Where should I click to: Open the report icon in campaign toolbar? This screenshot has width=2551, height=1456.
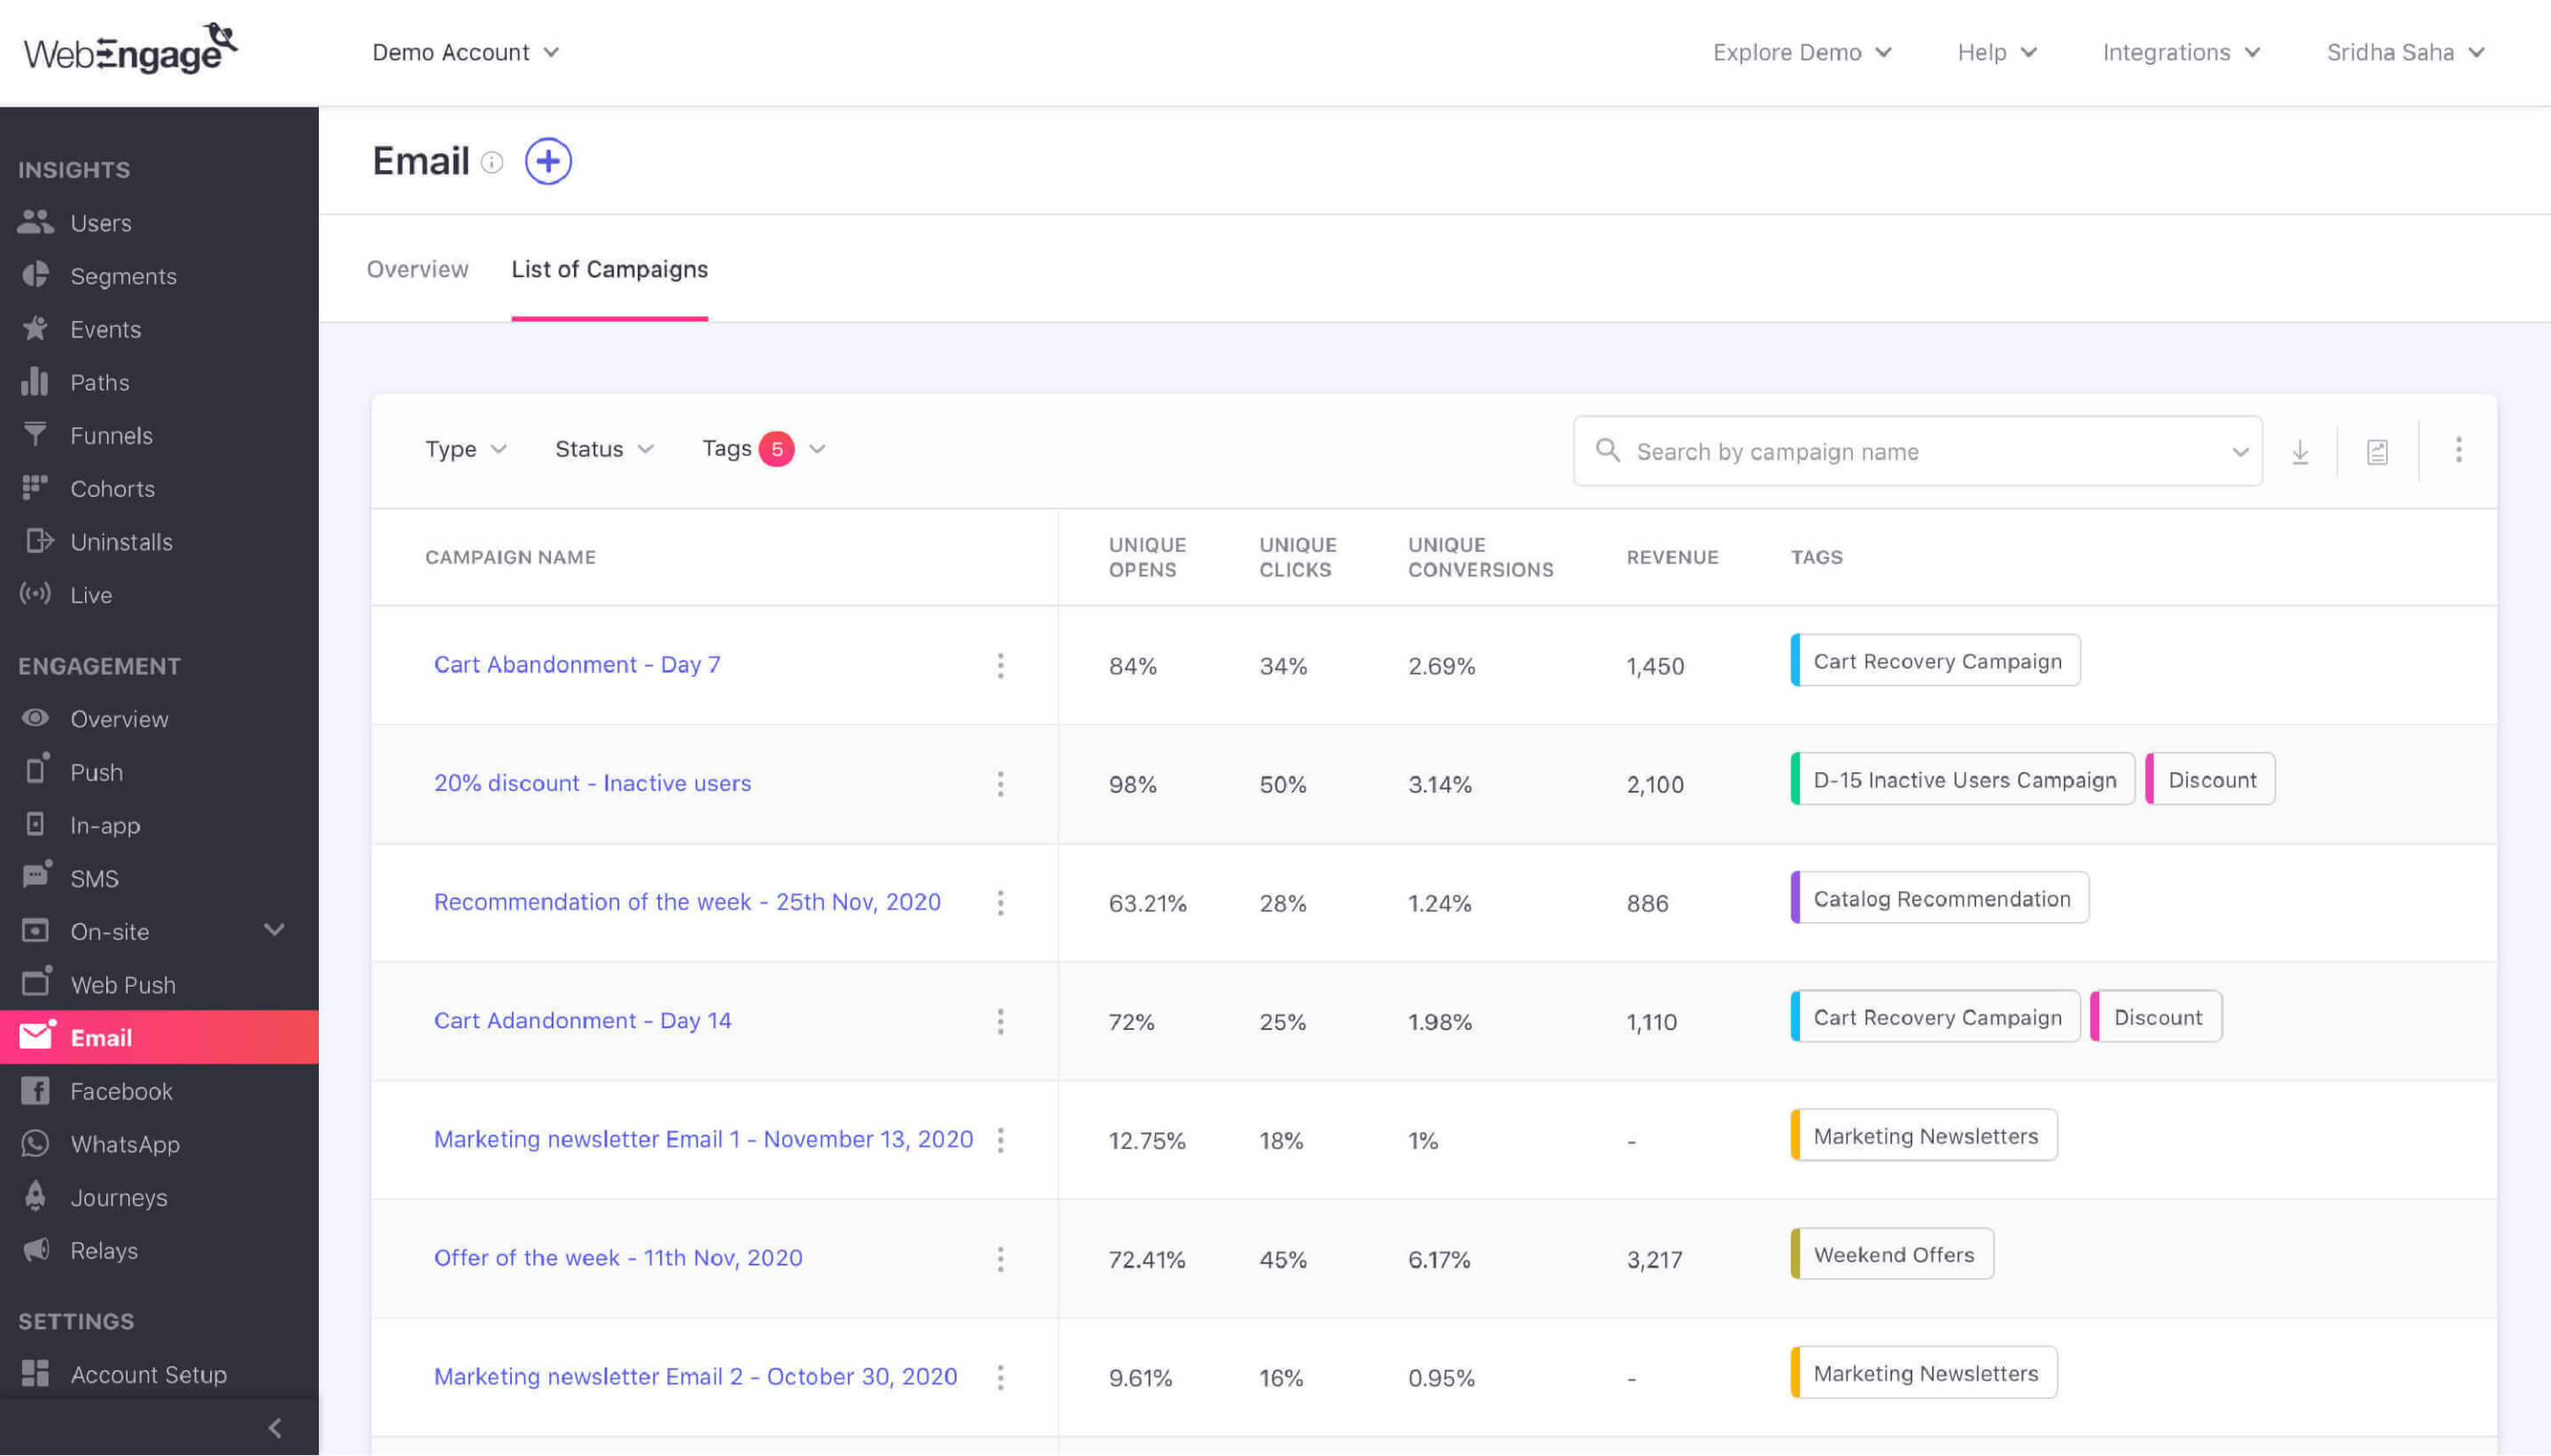2377,452
